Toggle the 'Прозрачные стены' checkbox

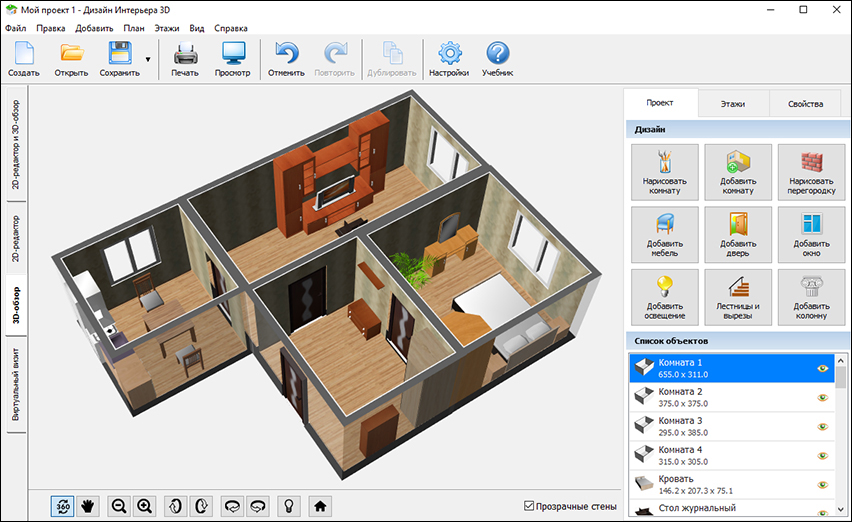coord(529,506)
